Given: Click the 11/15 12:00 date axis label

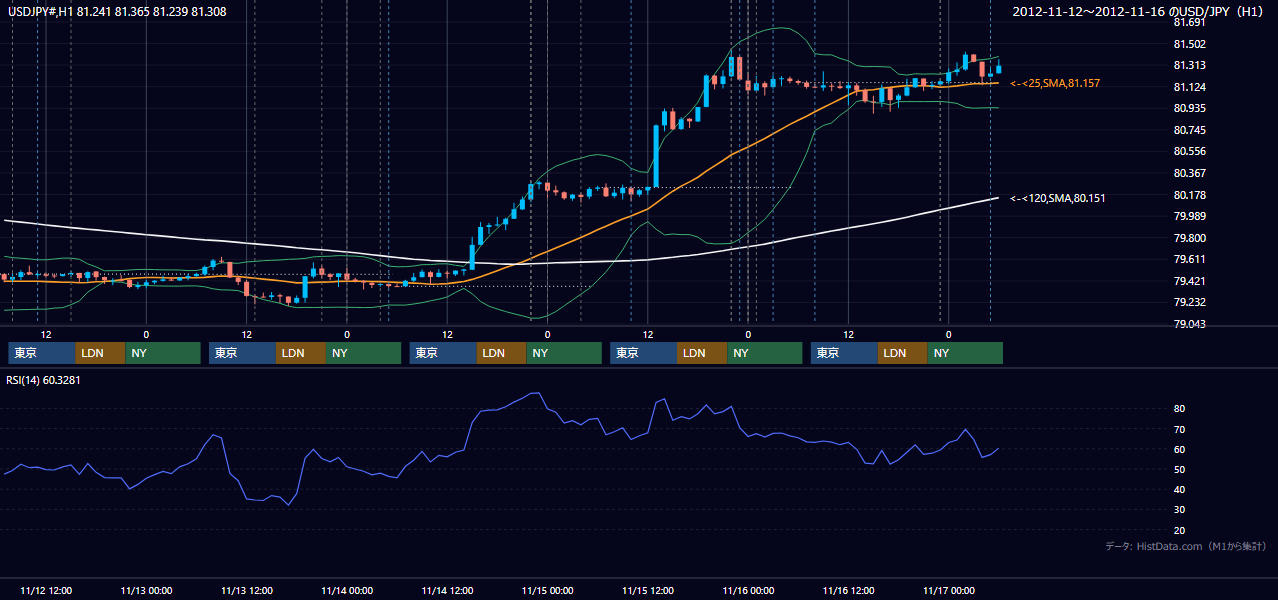Looking at the screenshot, I should click(x=648, y=590).
